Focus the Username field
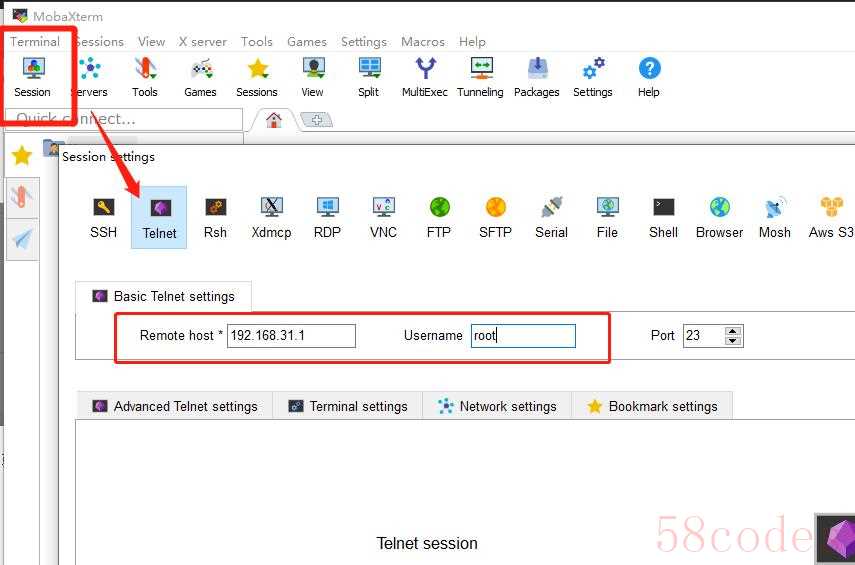Screen dimensions: 855x565 (x=523, y=335)
